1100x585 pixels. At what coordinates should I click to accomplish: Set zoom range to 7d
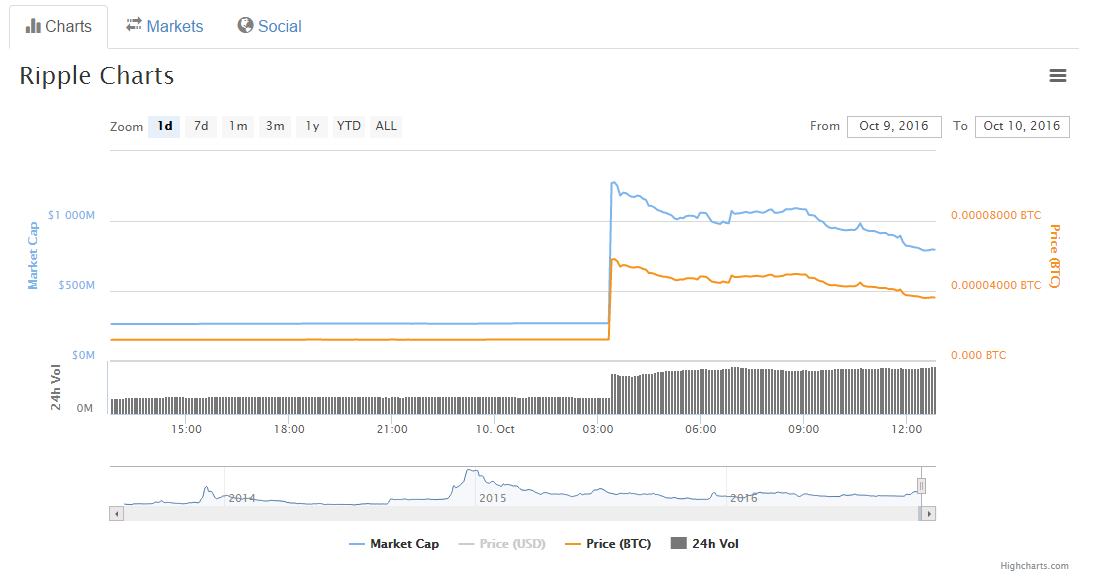201,126
